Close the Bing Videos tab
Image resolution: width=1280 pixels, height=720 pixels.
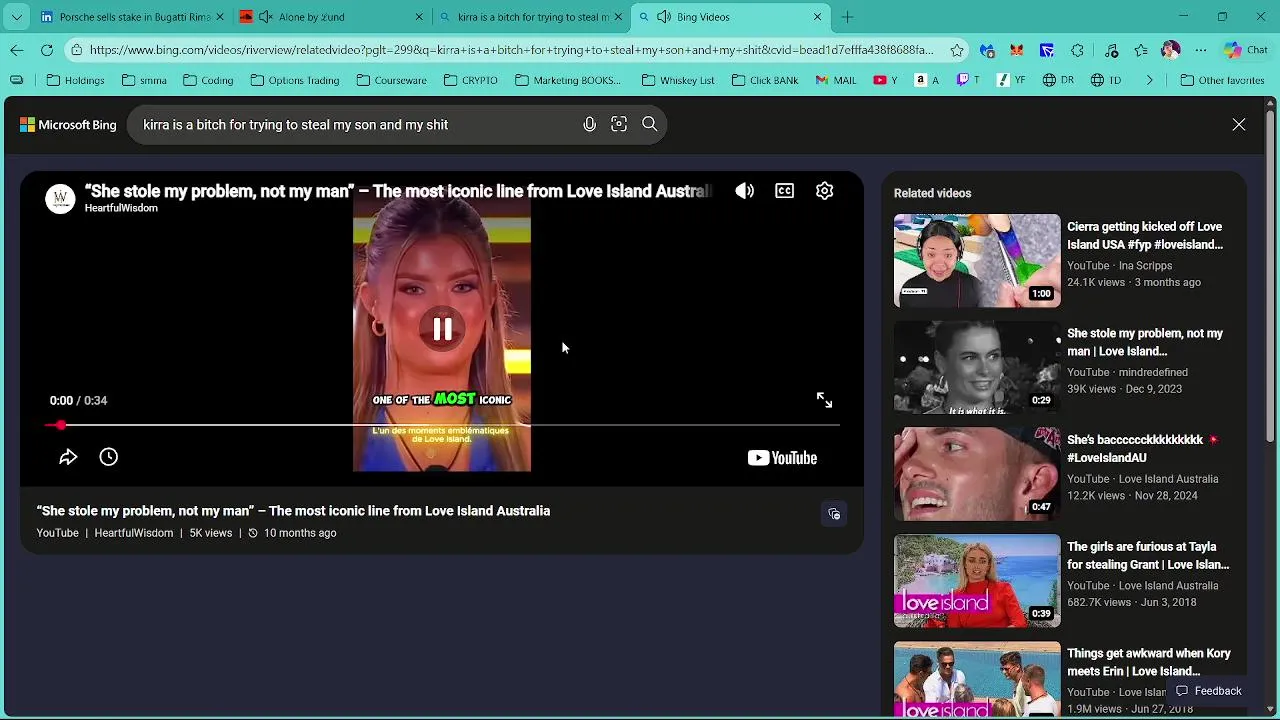pos(817,17)
